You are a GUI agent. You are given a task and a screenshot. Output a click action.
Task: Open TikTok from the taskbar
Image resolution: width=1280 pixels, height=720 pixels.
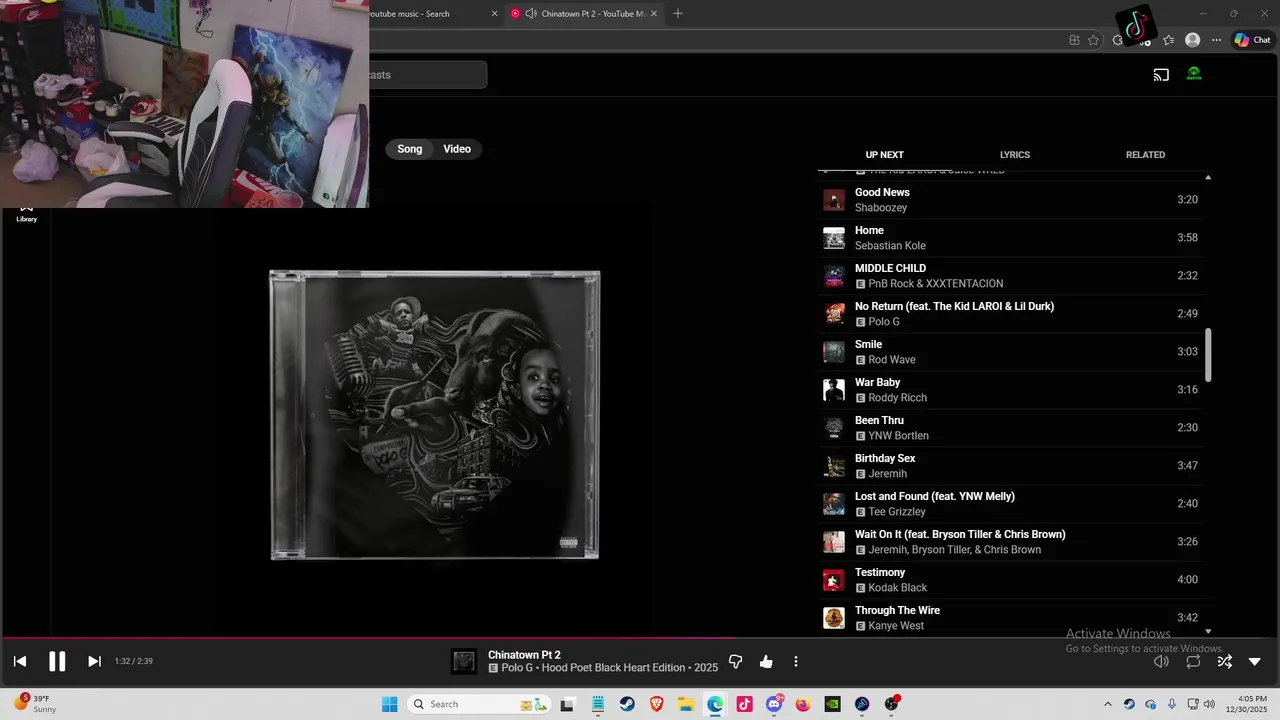point(744,704)
